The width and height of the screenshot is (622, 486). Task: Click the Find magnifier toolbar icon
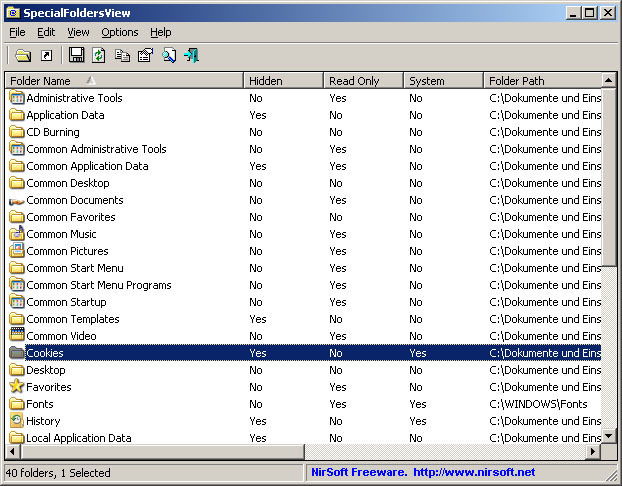tap(169, 56)
